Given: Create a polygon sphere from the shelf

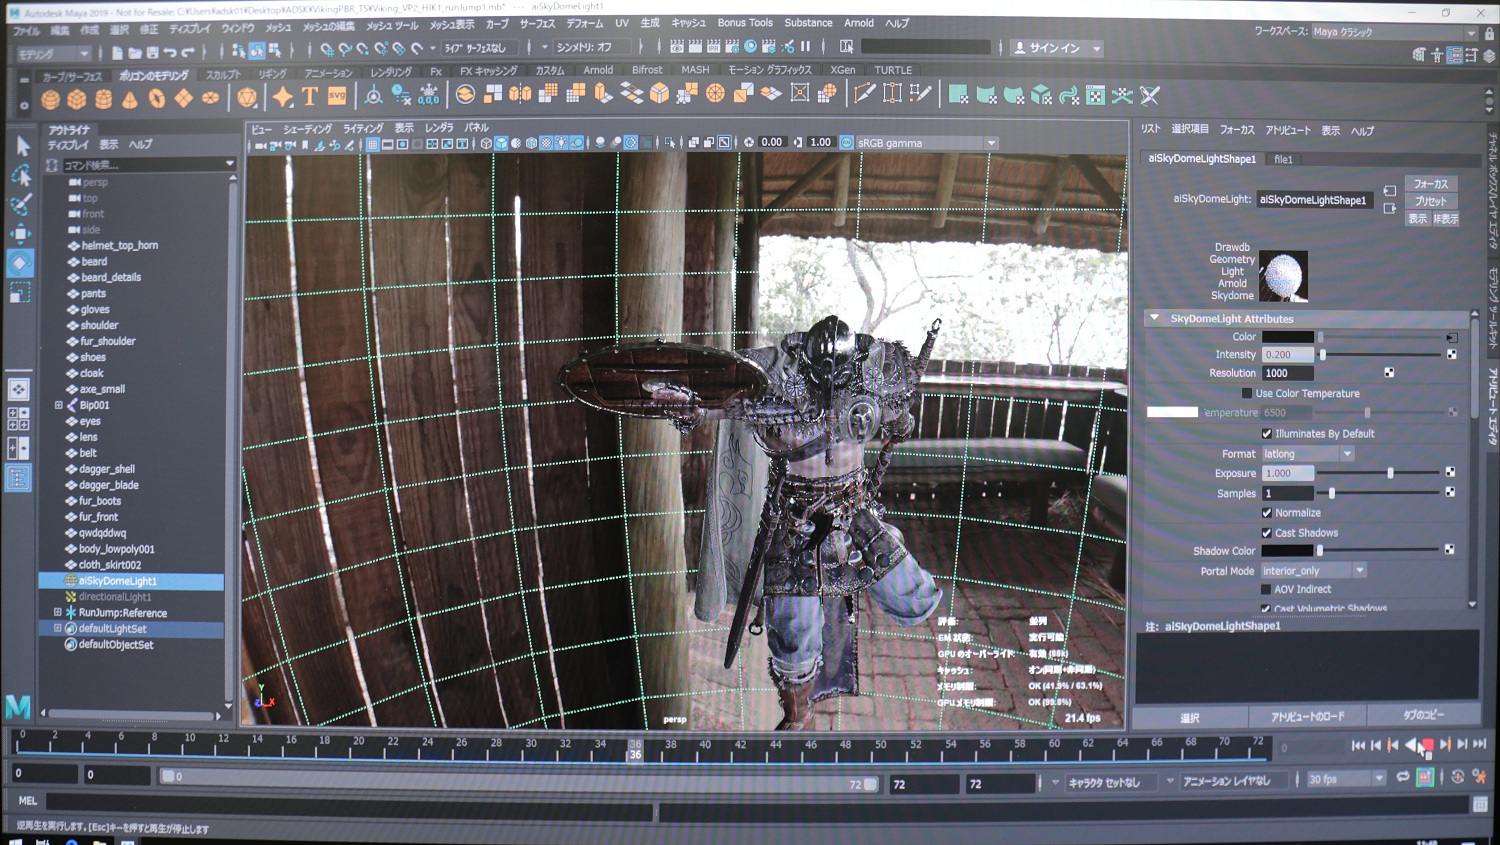Looking at the screenshot, I should [50, 98].
